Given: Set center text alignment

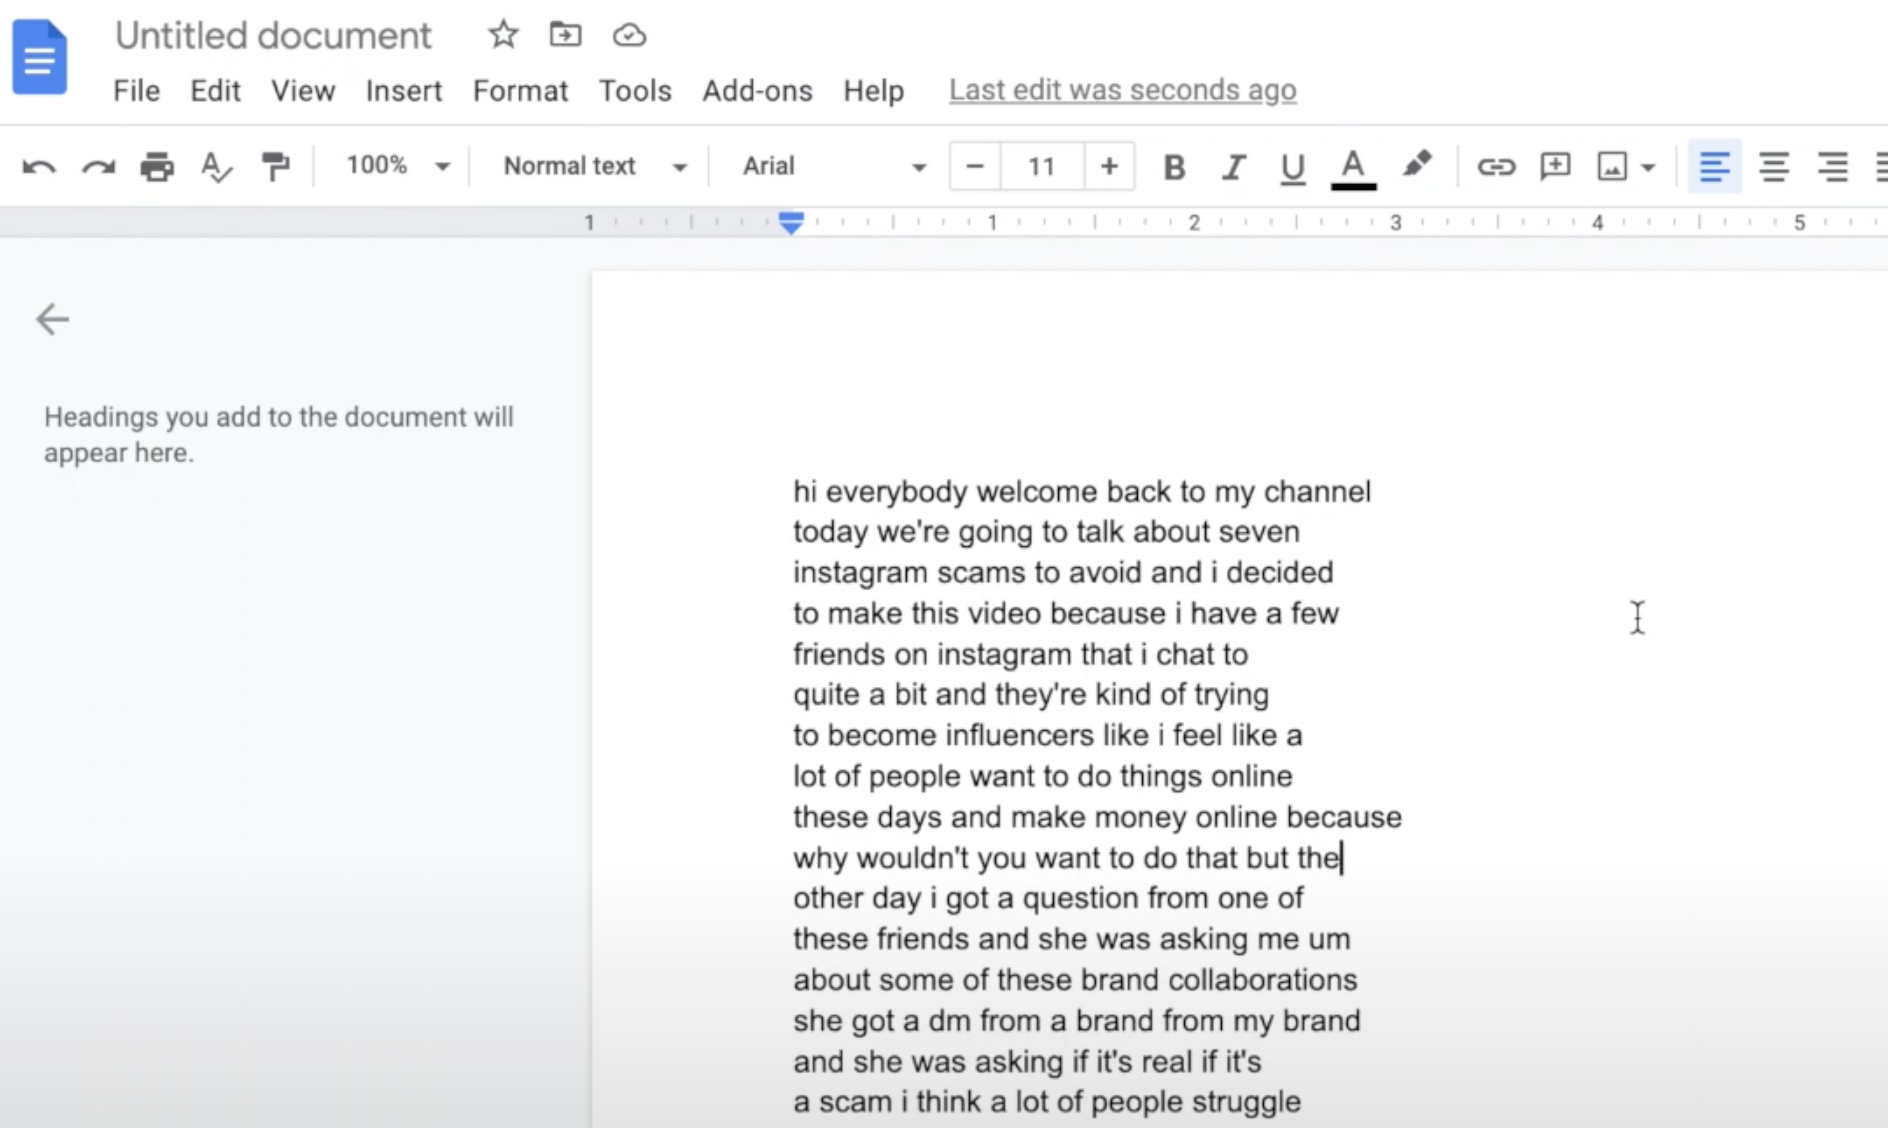Looking at the screenshot, I should pyautogui.click(x=1774, y=166).
